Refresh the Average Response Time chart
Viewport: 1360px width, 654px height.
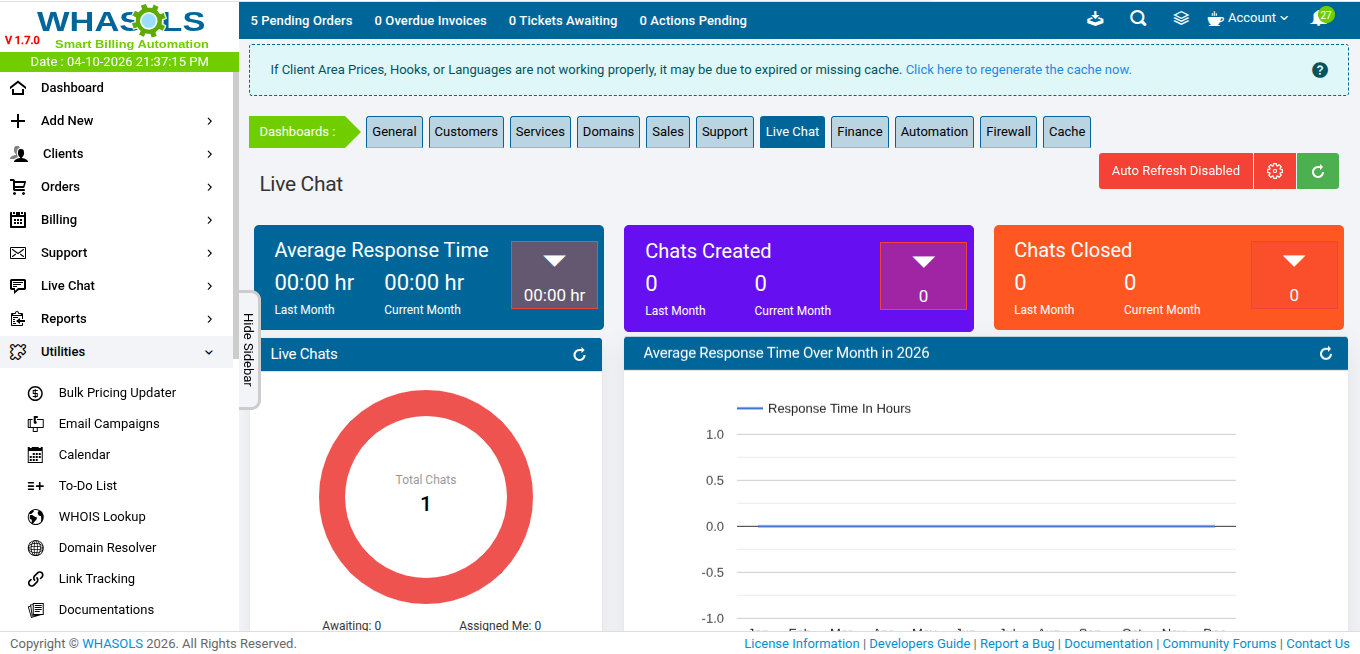(1325, 354)
